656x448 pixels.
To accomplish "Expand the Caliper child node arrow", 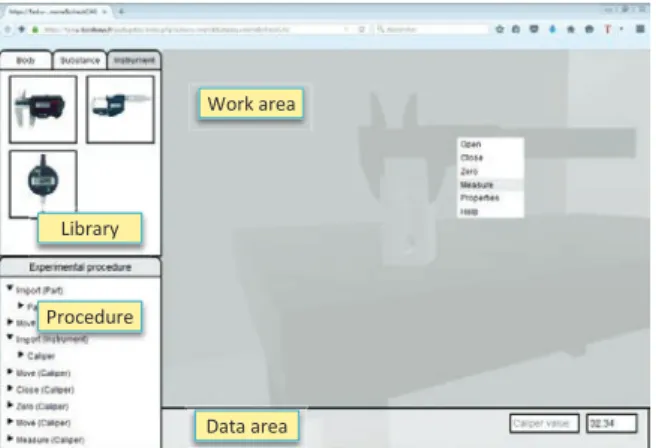I will coord(20,355).
